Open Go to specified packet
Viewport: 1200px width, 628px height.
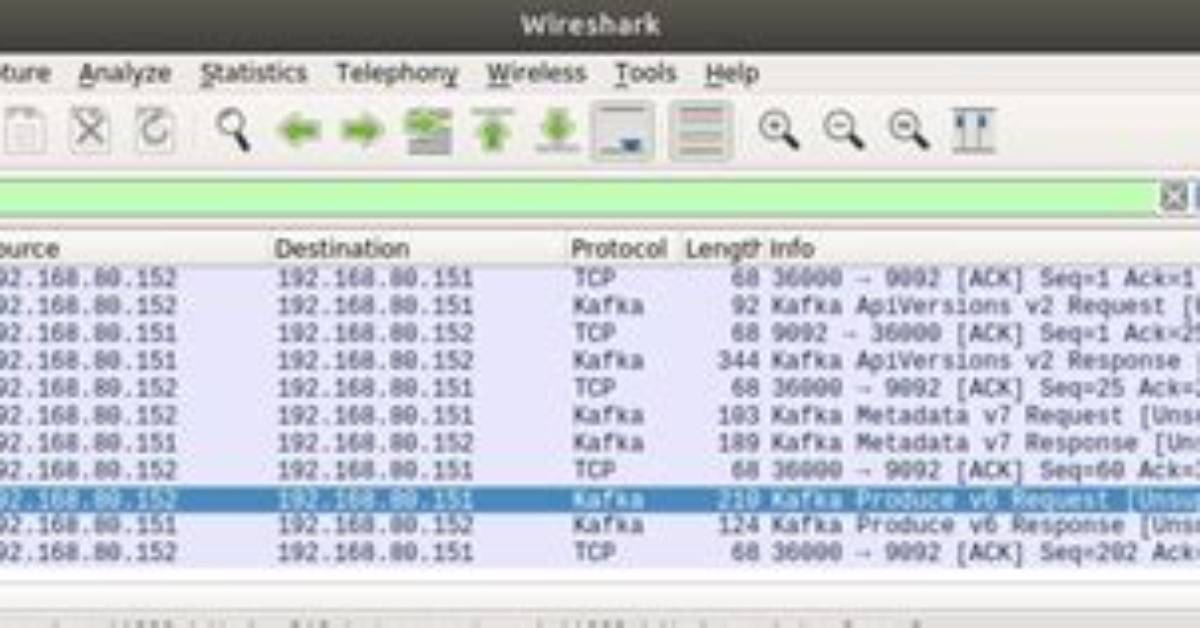click(428, 131)
